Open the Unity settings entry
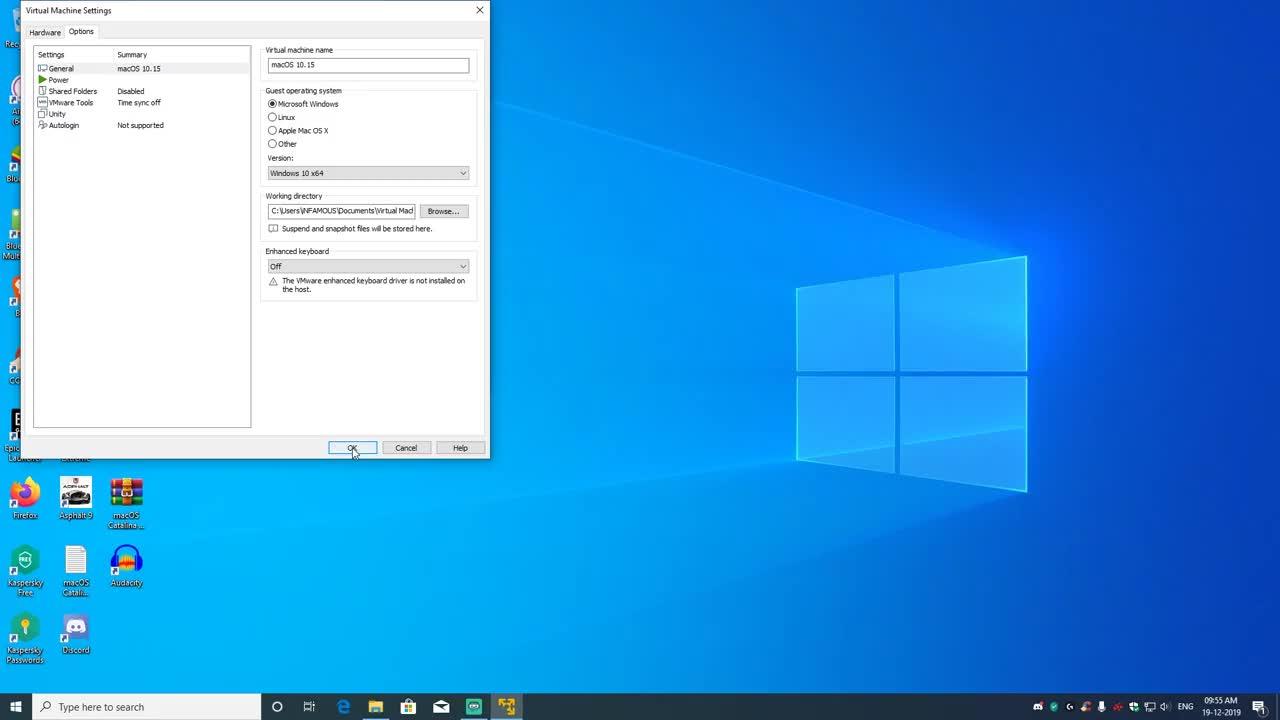Screen dimensions: 1280x720 58,113
